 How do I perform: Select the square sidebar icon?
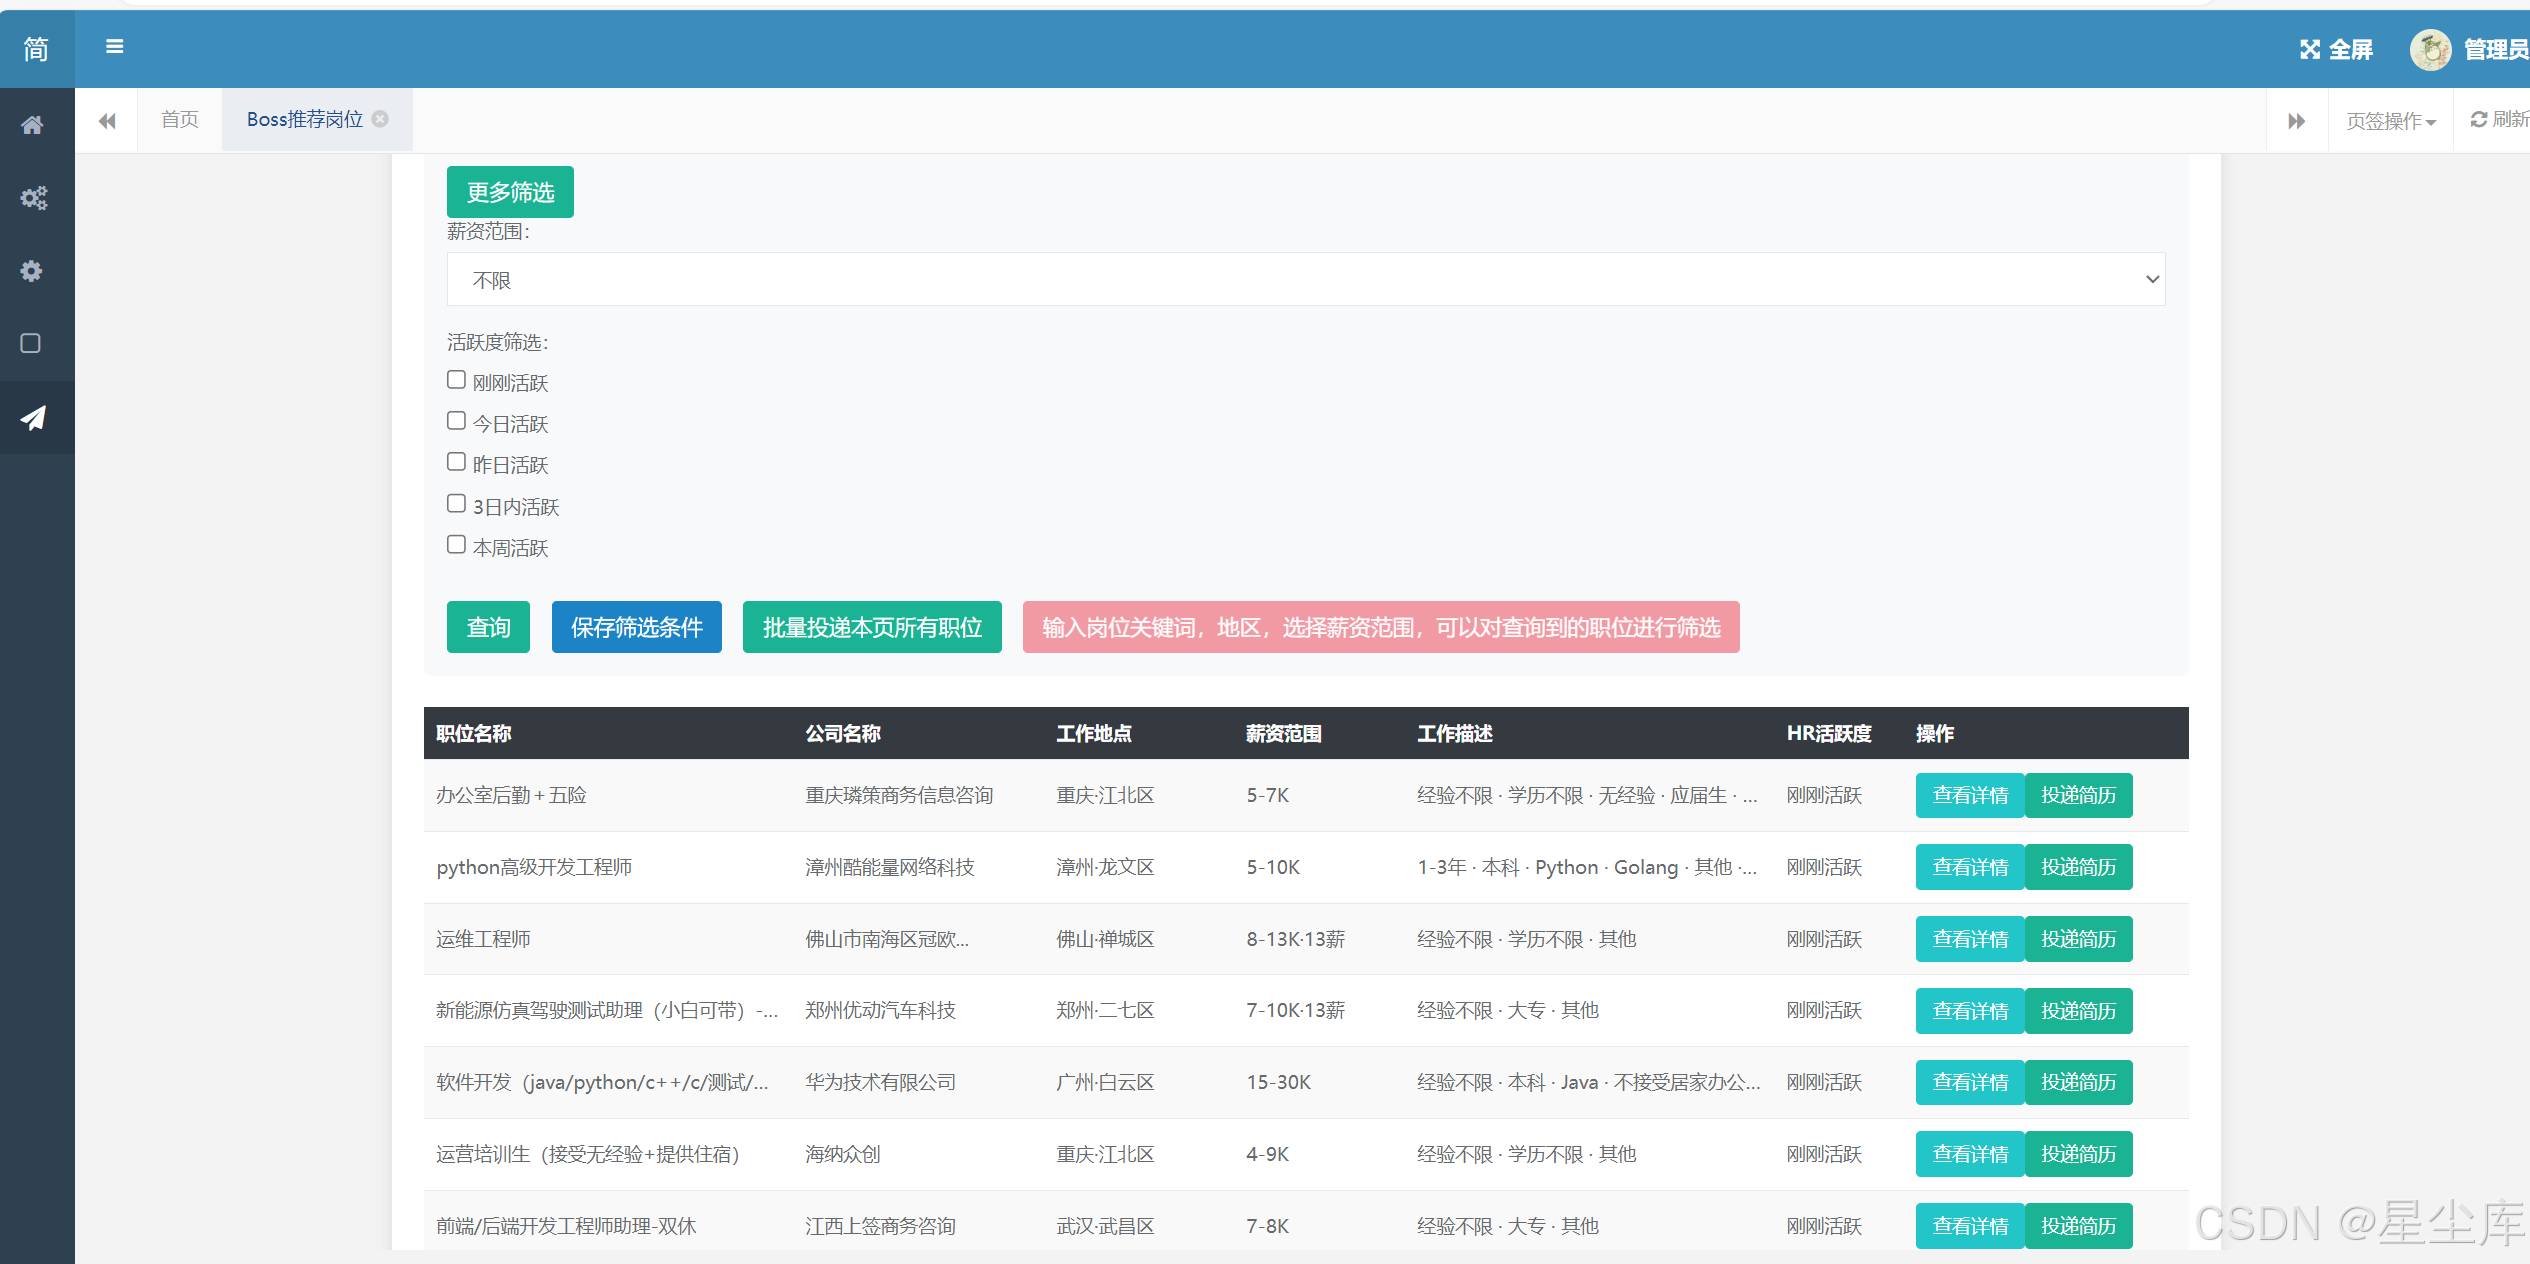point(31,344)
